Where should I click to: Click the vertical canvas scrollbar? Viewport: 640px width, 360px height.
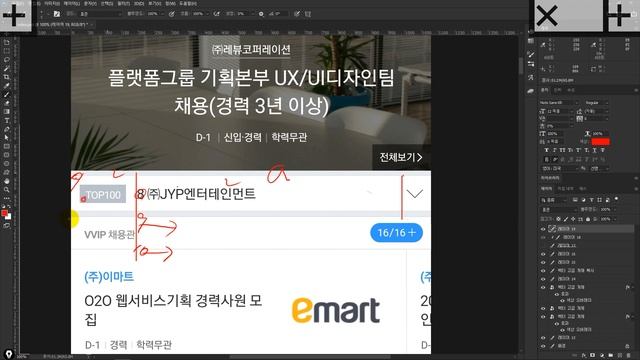(x=521, y=65)
